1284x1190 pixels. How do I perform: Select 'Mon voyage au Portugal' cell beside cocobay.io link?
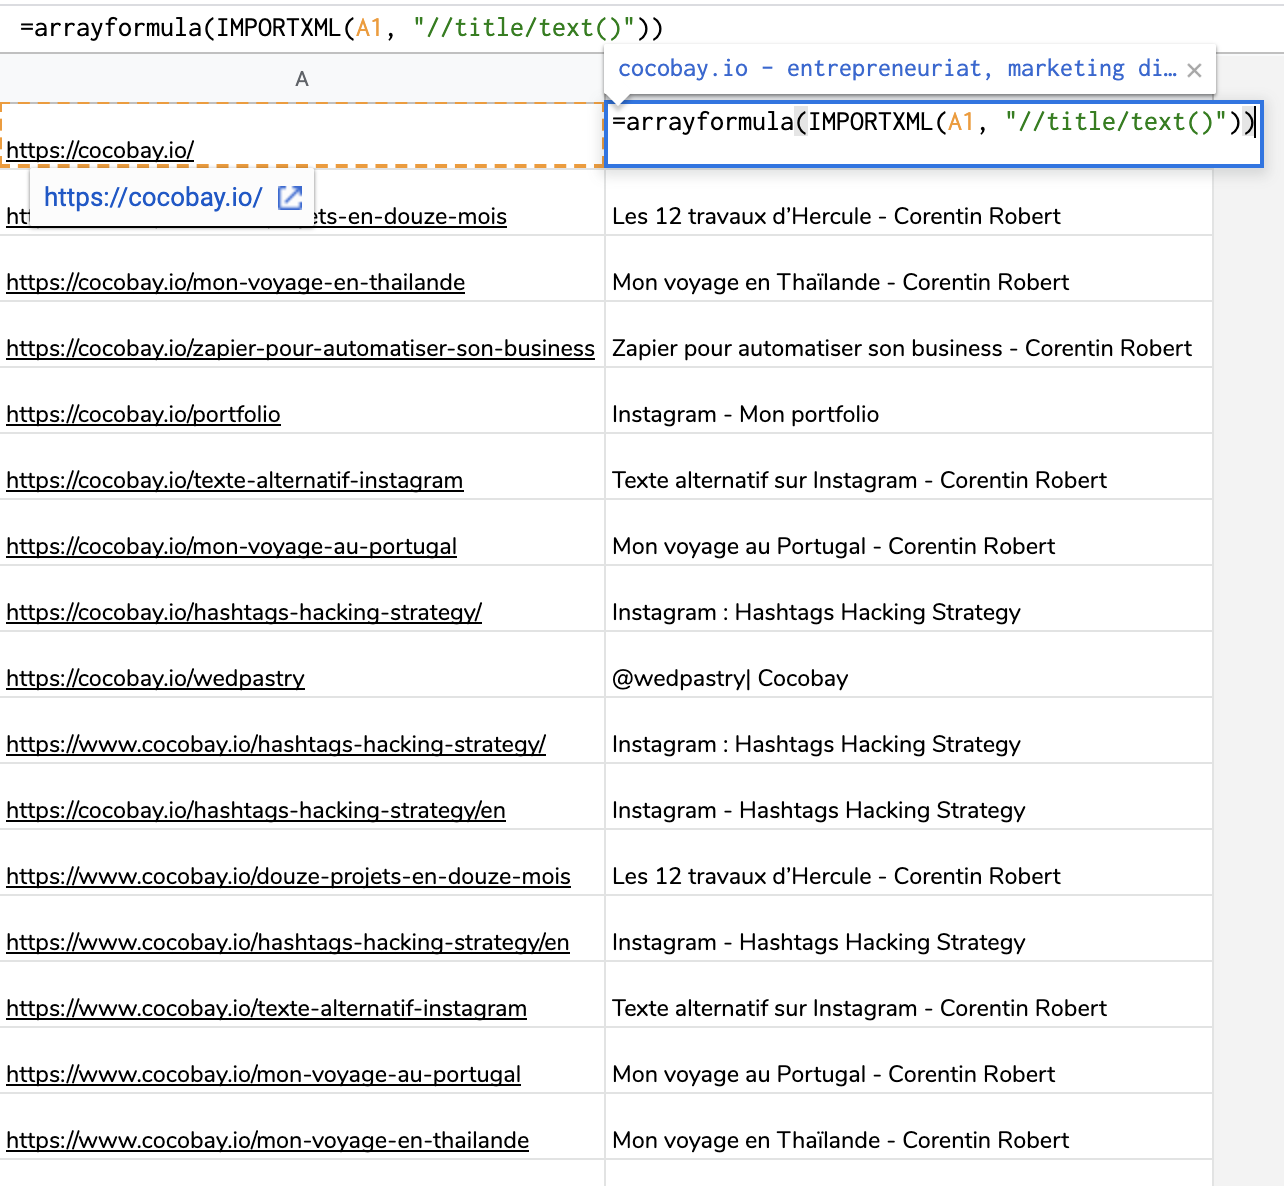[x=909, y=533]
